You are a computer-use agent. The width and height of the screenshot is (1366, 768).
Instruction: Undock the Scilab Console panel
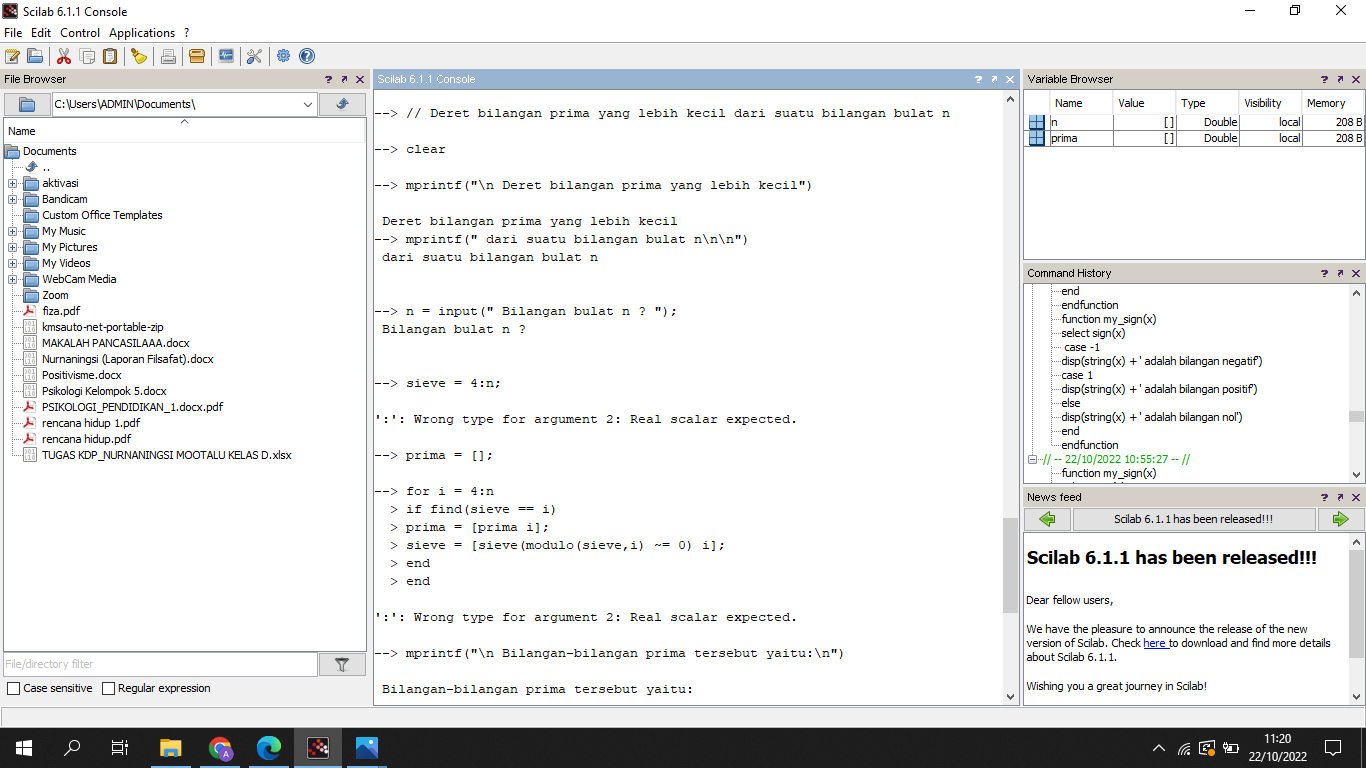coord(994,79)
